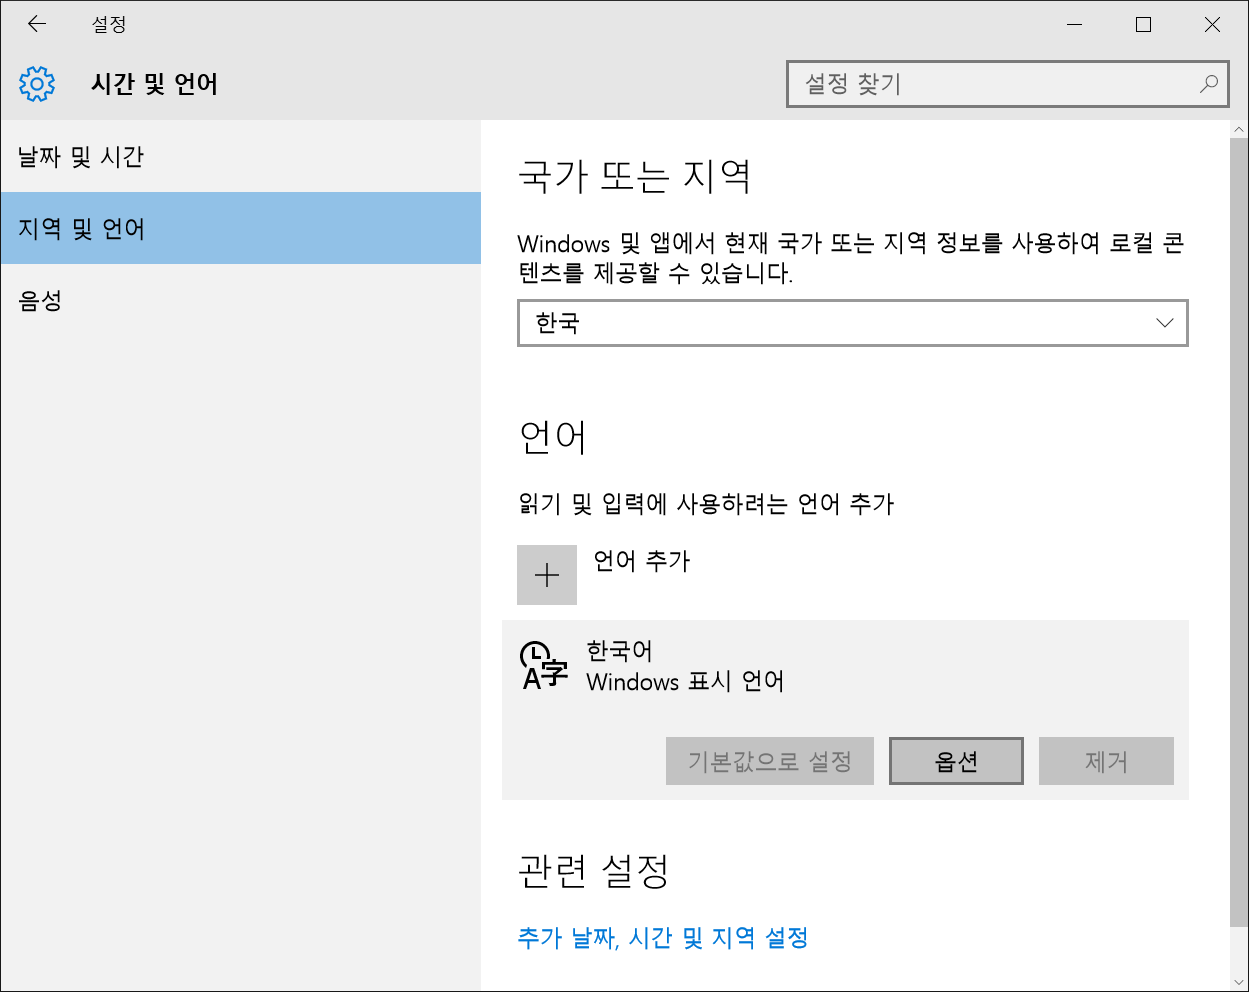The image size is (1249, 992).
Task: Click the settings gear icon
Action: [x=37, y=84]
